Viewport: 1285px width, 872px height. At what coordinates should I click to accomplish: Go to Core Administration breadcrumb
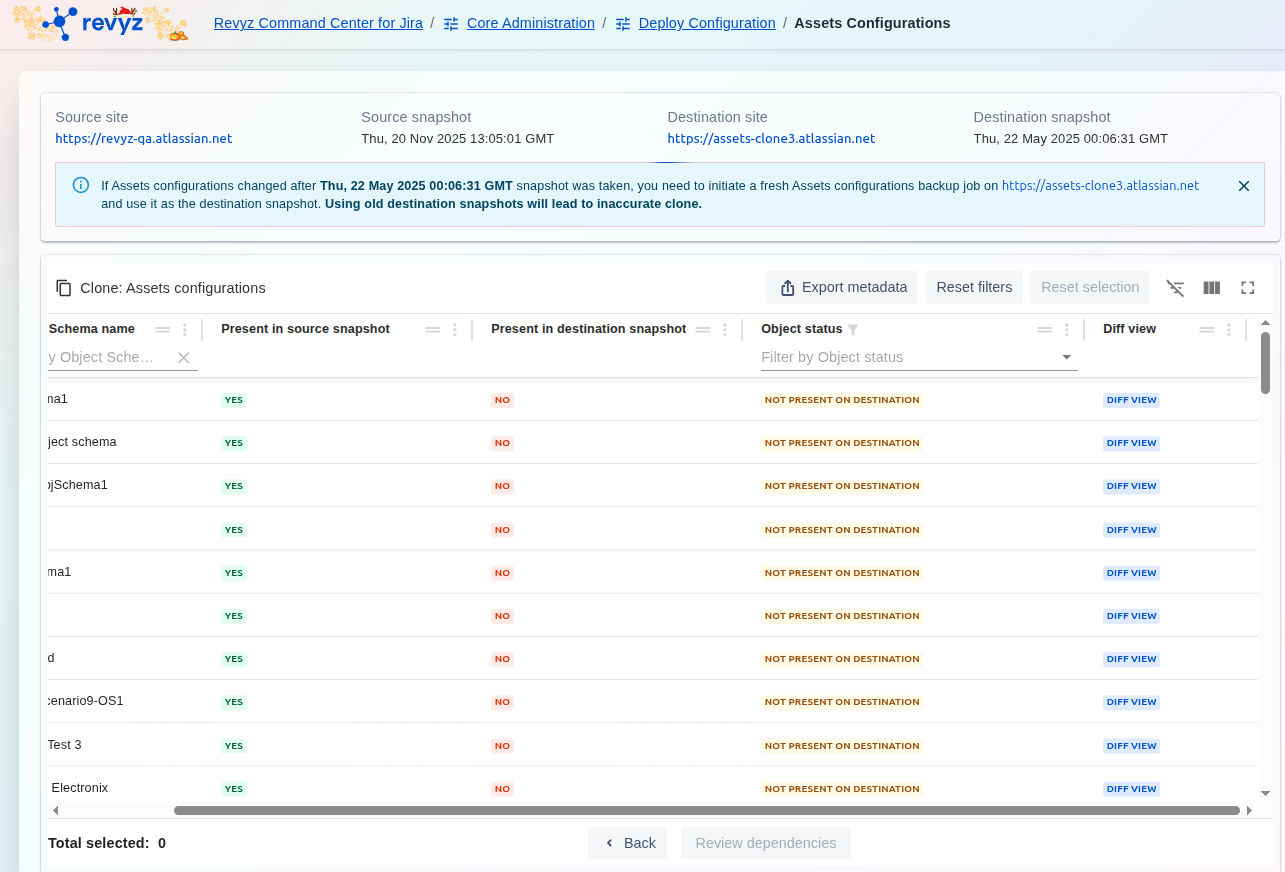tap(531, 23)
